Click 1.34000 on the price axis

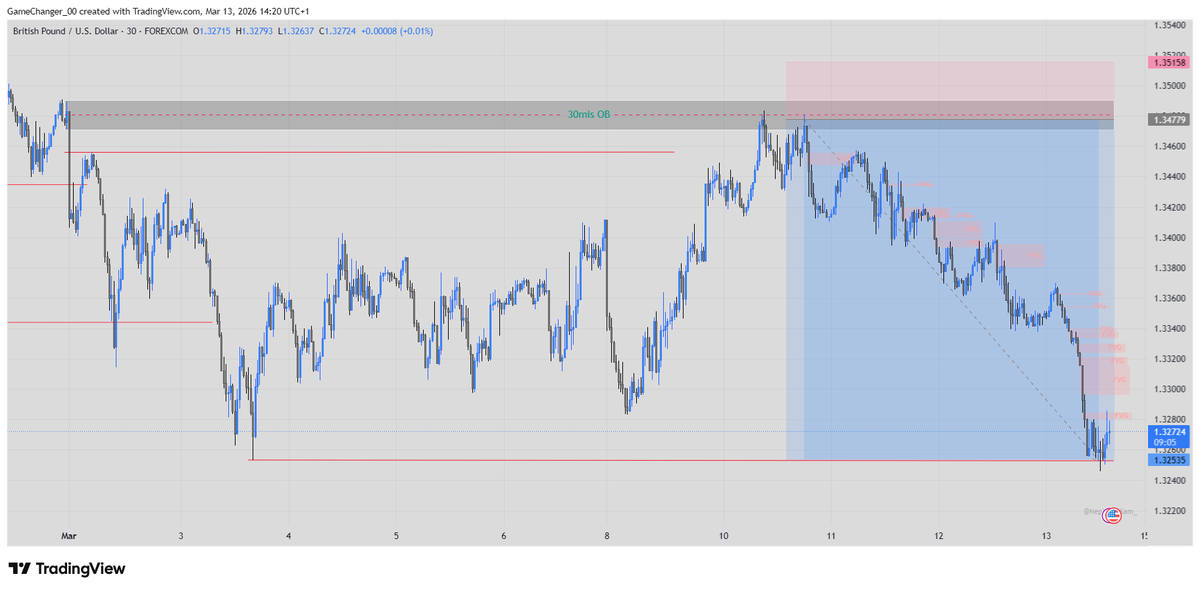pos(1169,237)
